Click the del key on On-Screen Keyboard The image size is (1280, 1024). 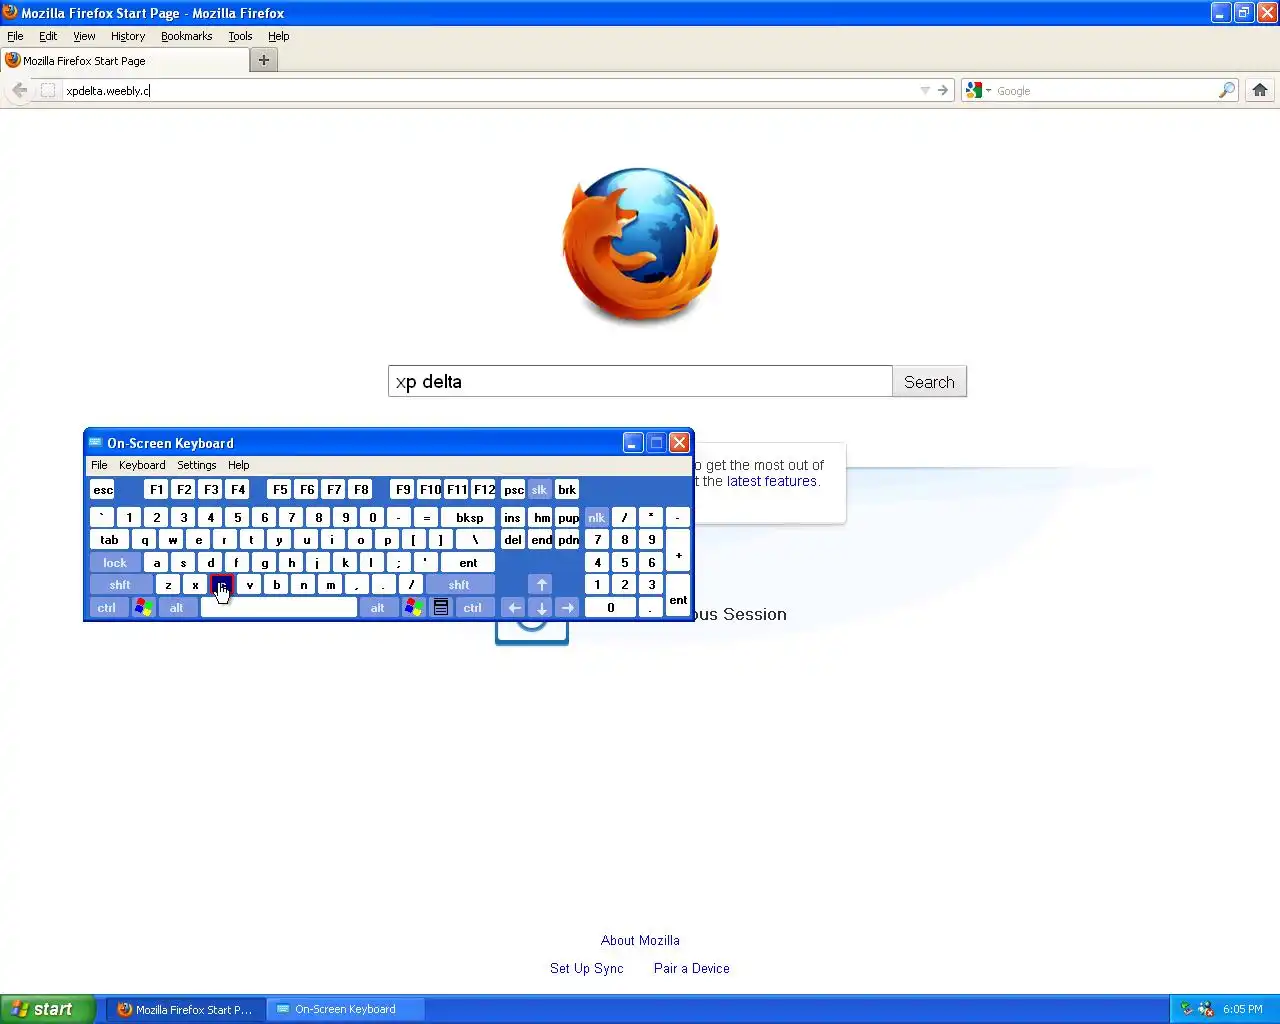(512, 540)
